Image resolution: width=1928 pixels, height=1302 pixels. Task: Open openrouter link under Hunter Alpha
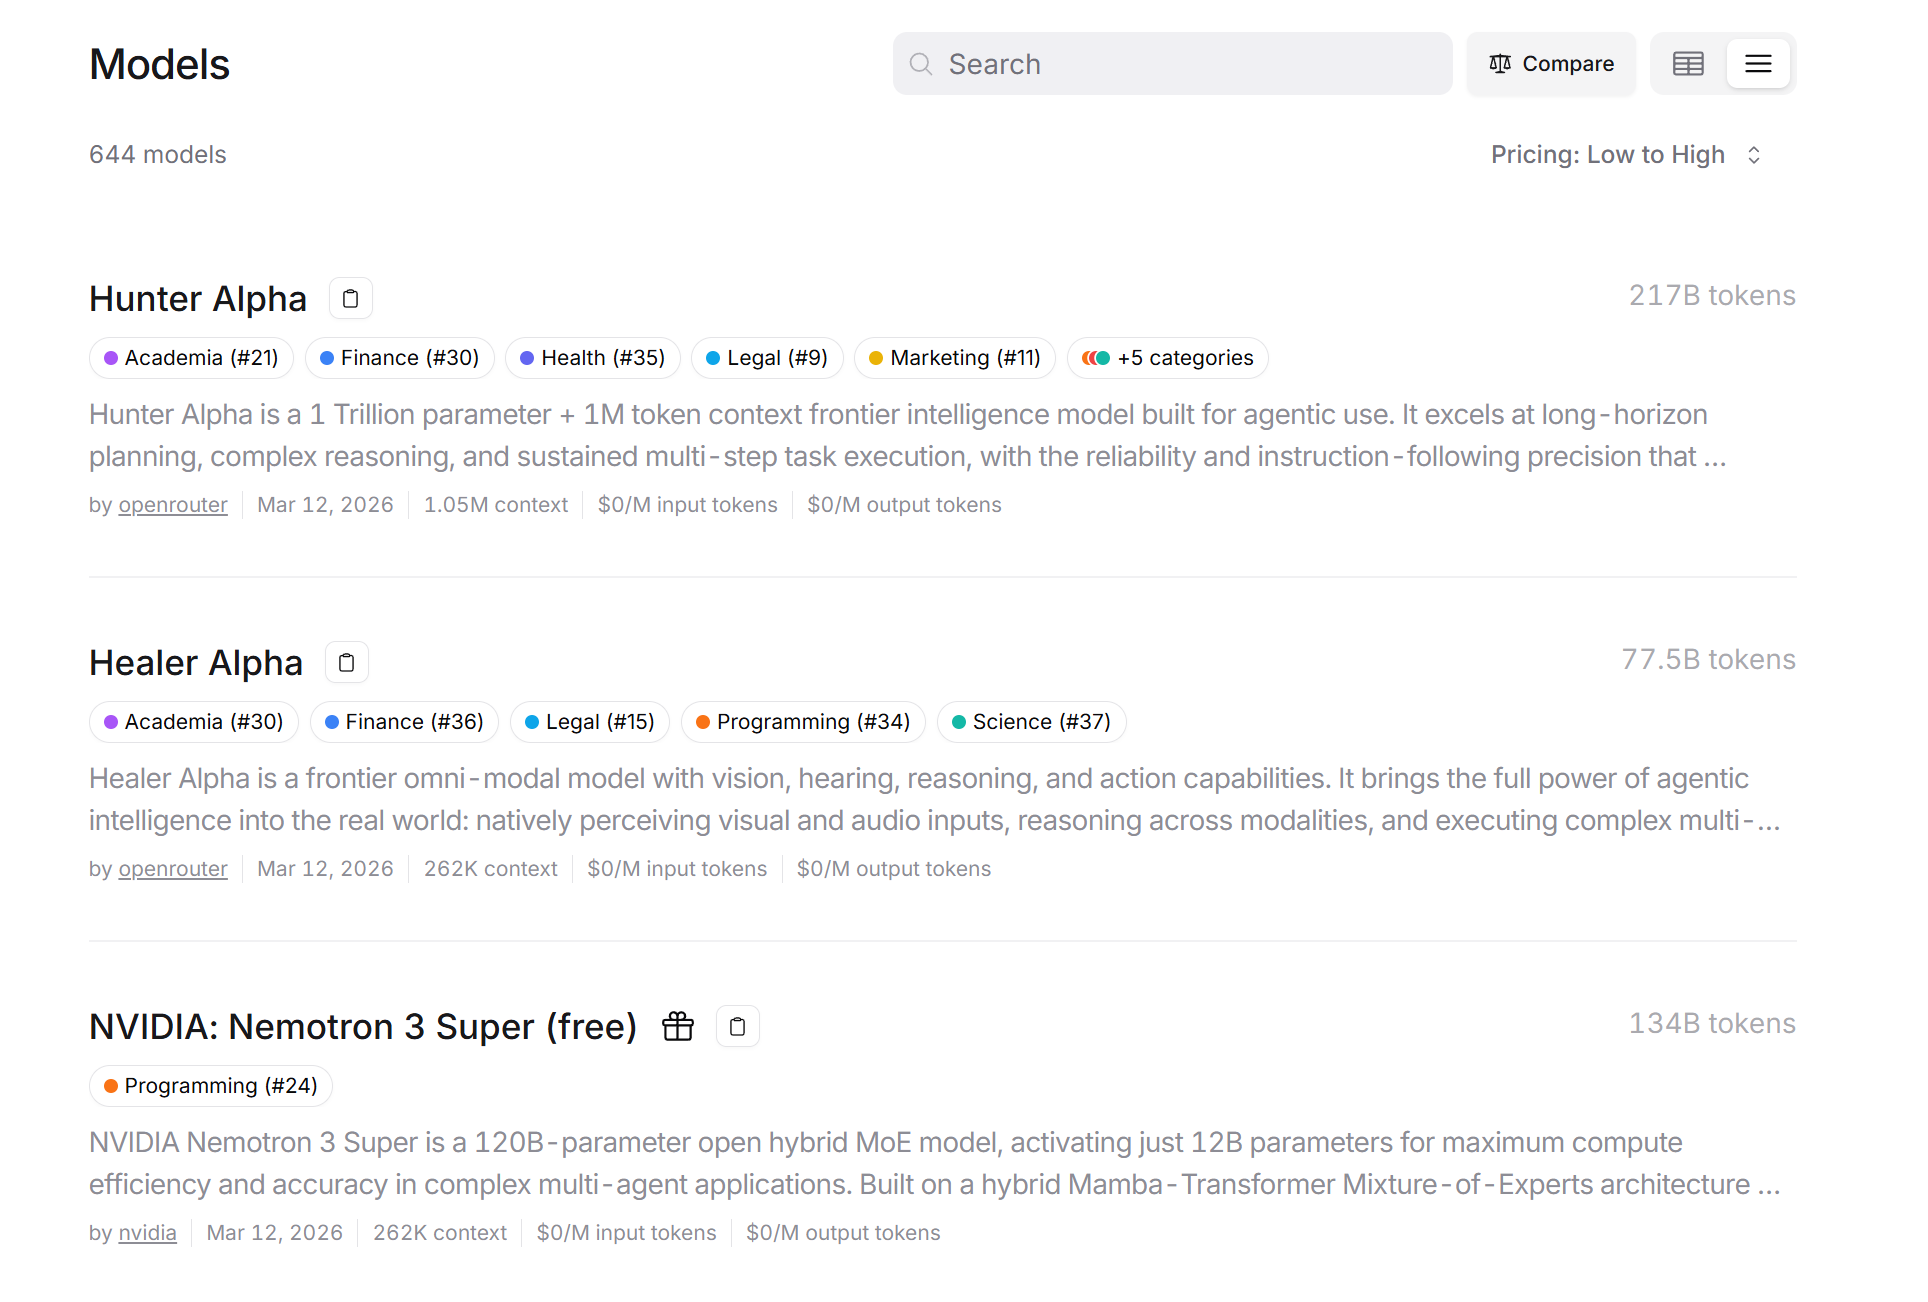click(173, 505)
